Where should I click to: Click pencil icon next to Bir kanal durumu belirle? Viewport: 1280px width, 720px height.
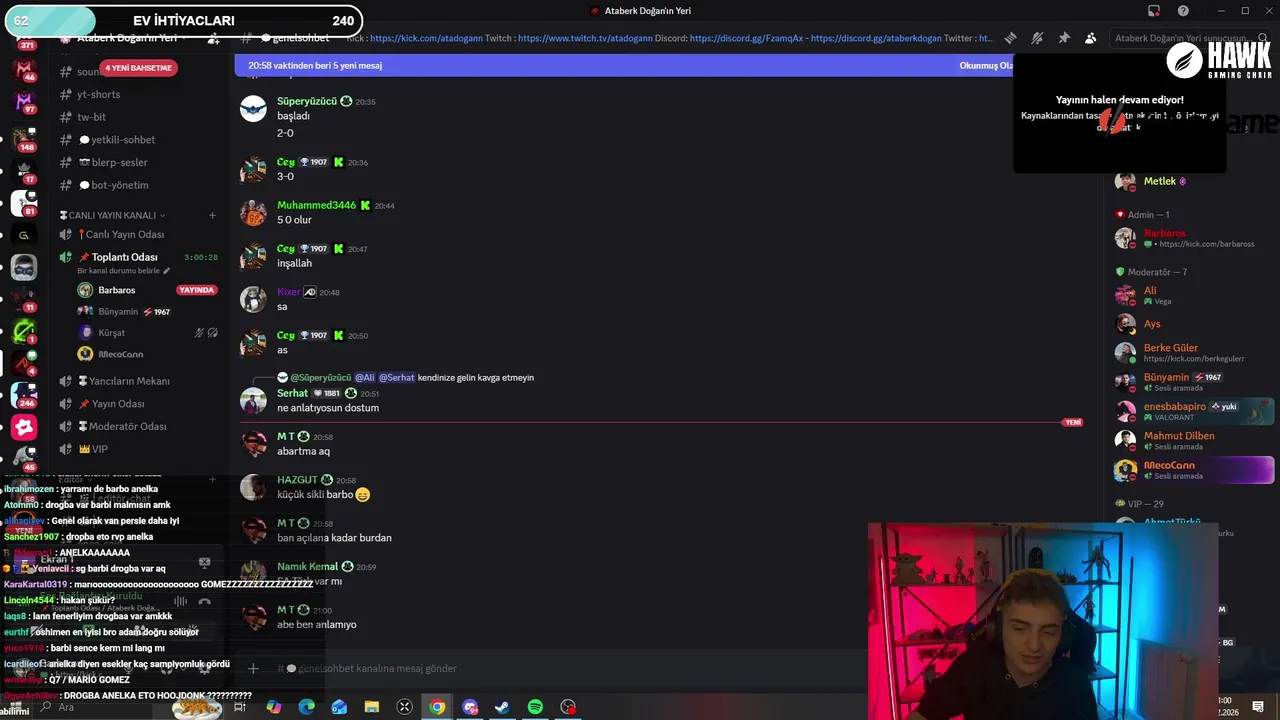point(167,271)
